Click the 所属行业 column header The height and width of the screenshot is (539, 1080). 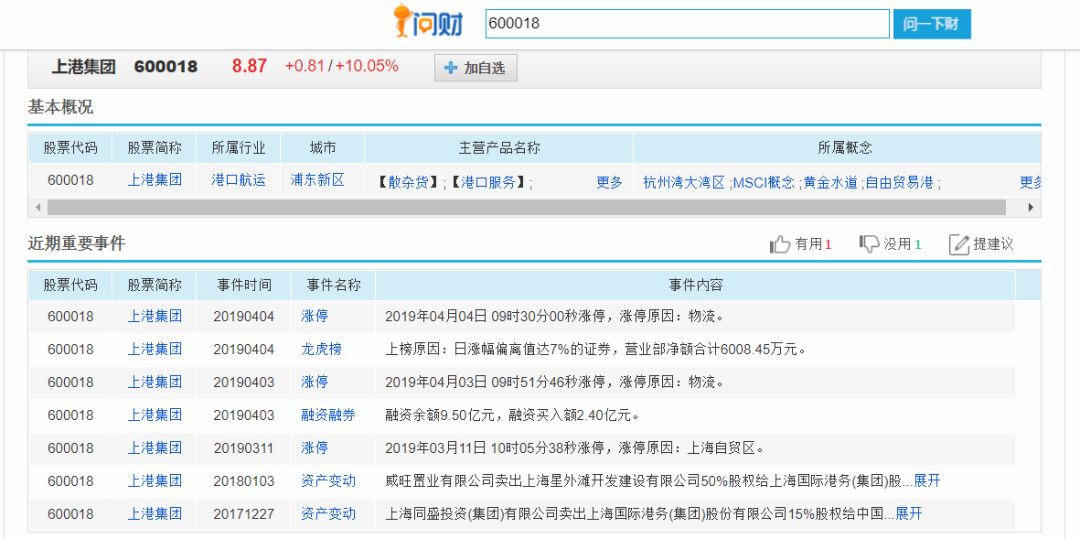(238, 148)
